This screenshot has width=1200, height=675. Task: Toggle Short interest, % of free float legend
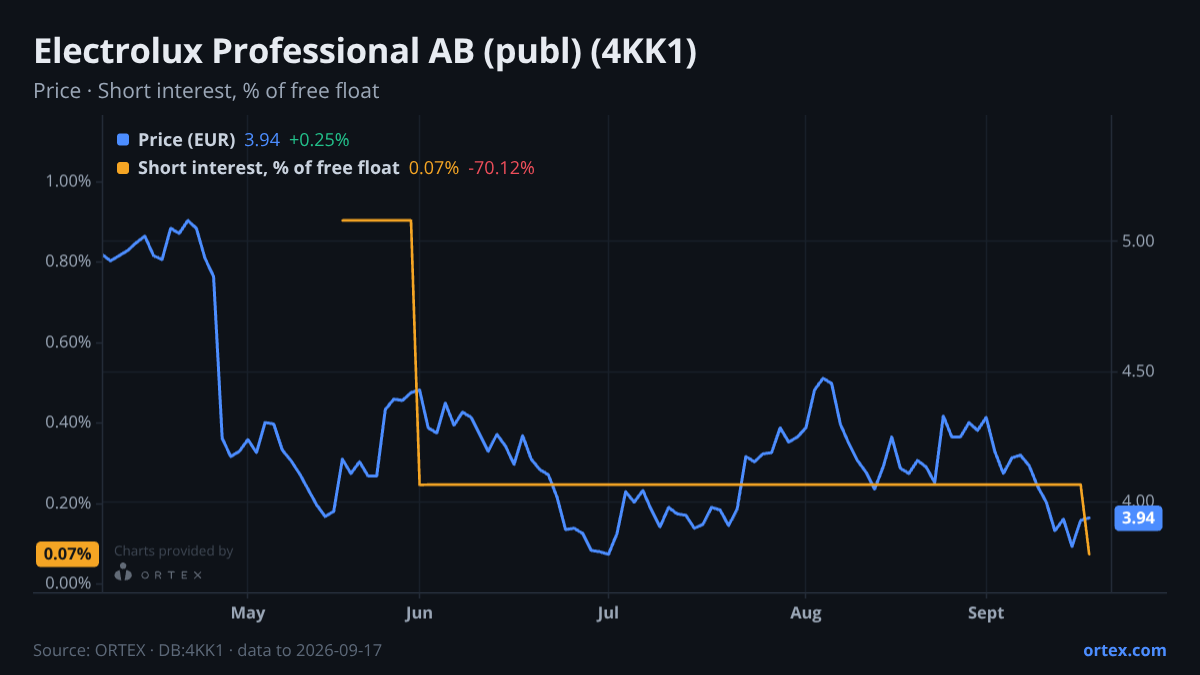268,168
